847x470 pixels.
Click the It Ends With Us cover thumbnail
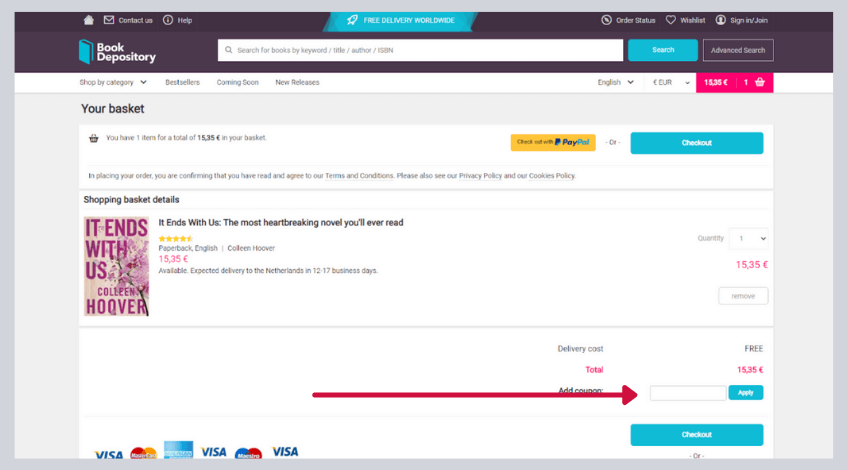click(116, 266)
